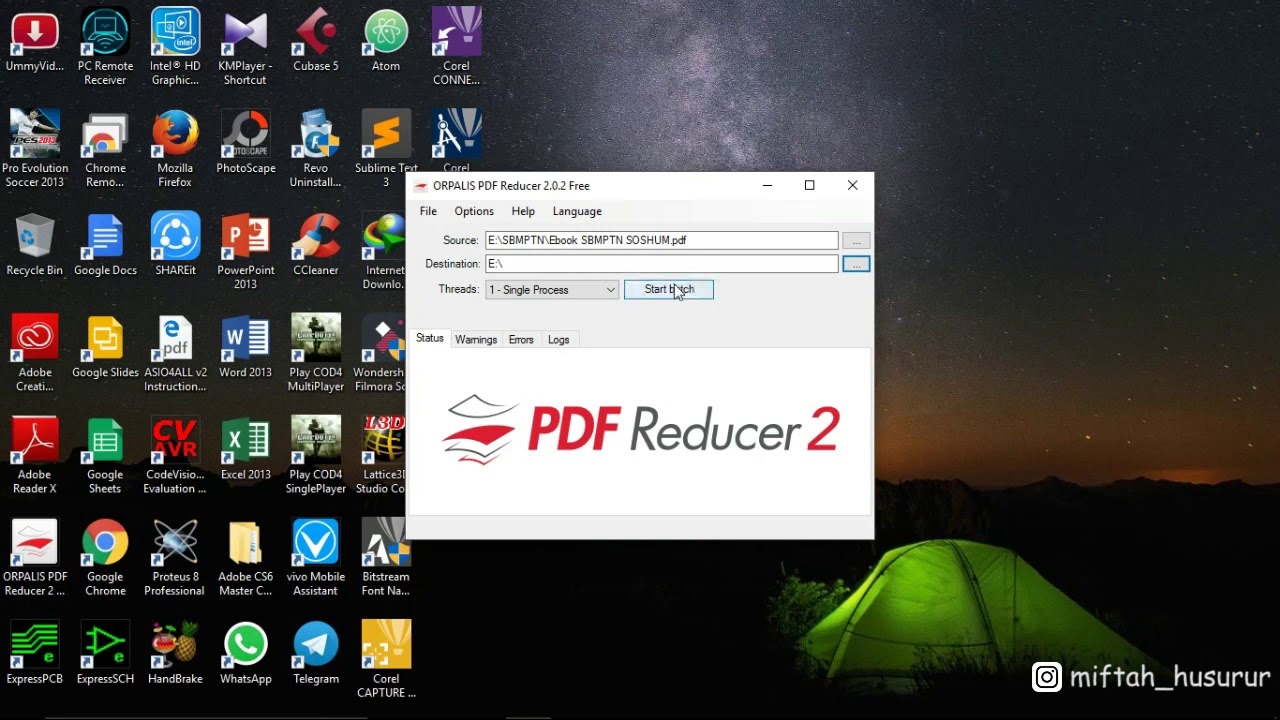The height and width of the screenshot is (720, 1280).
Task: Click the Destination path input field
Action: 661,264
